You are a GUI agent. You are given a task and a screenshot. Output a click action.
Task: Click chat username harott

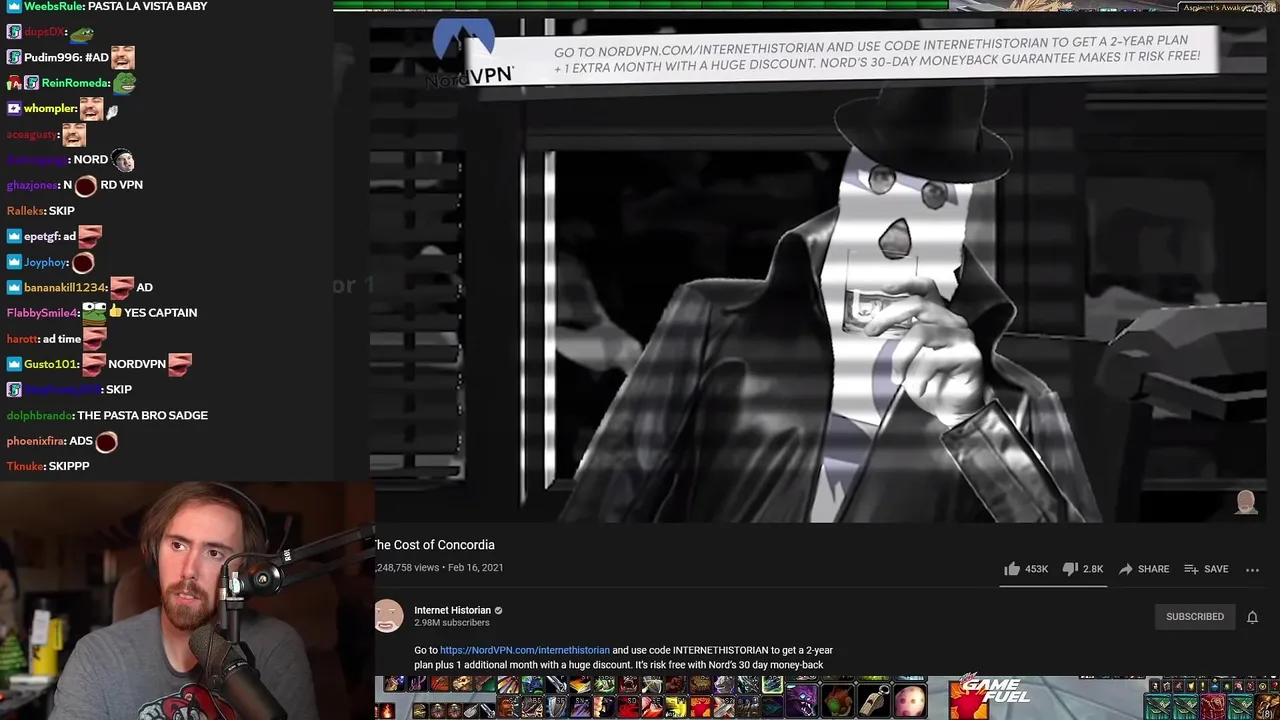[x=22, y=339]
